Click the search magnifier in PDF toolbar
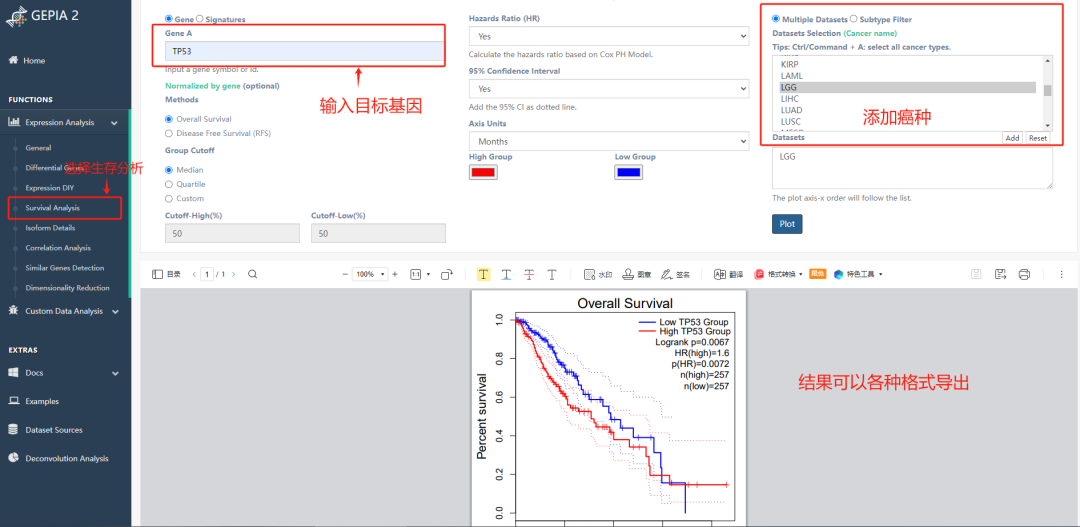Screen dimensions: 1080x527 tap(253, 274)
